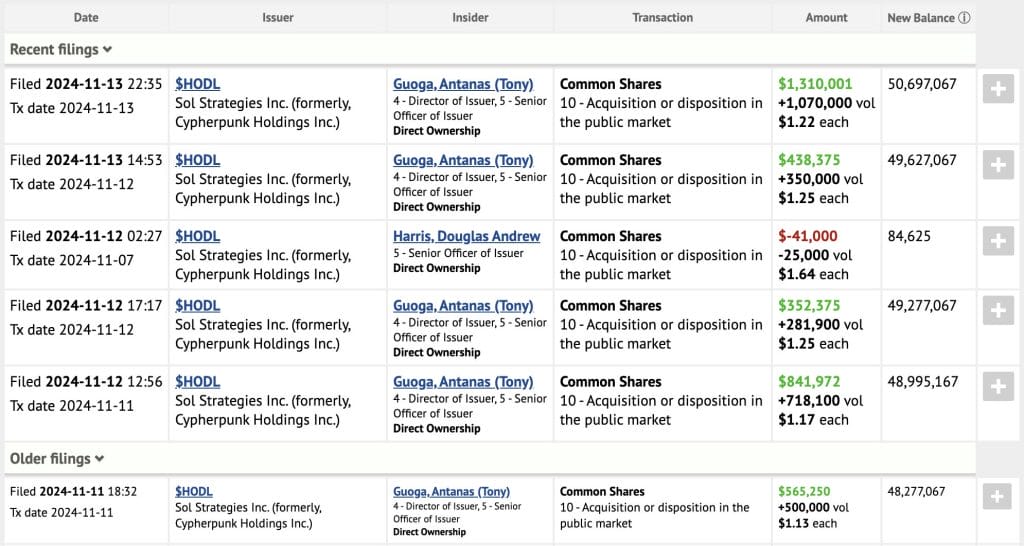Click $HODL ticker in Harris filing row

click(197, 237)
